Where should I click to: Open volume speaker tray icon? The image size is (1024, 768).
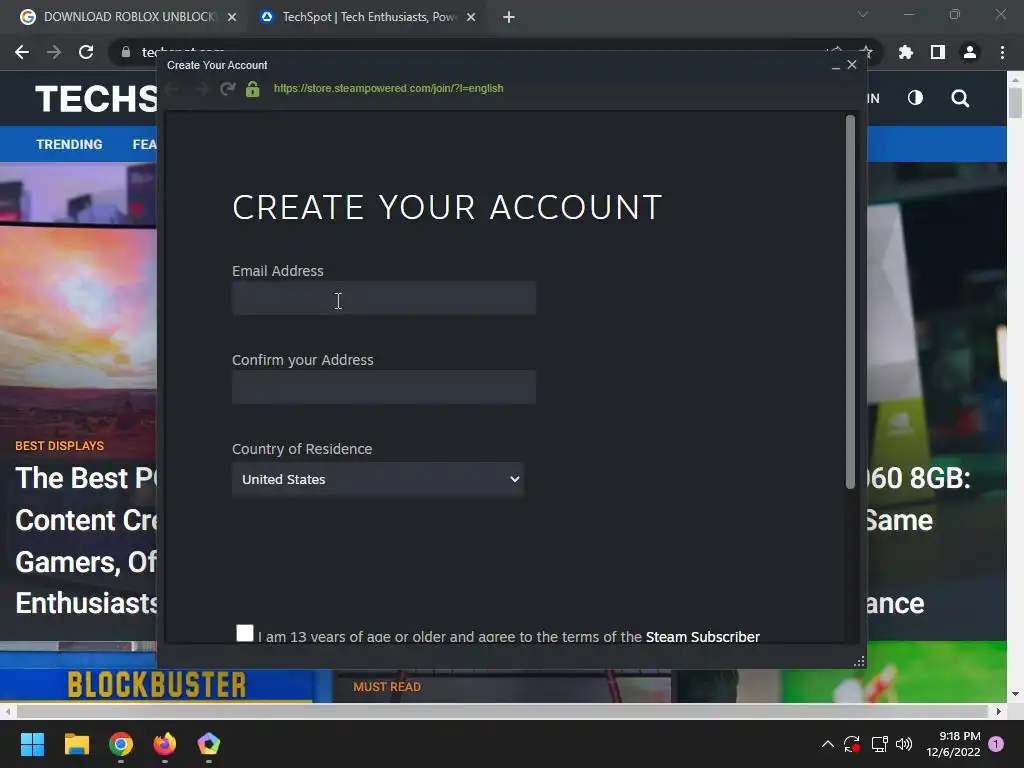click(904, 744)
